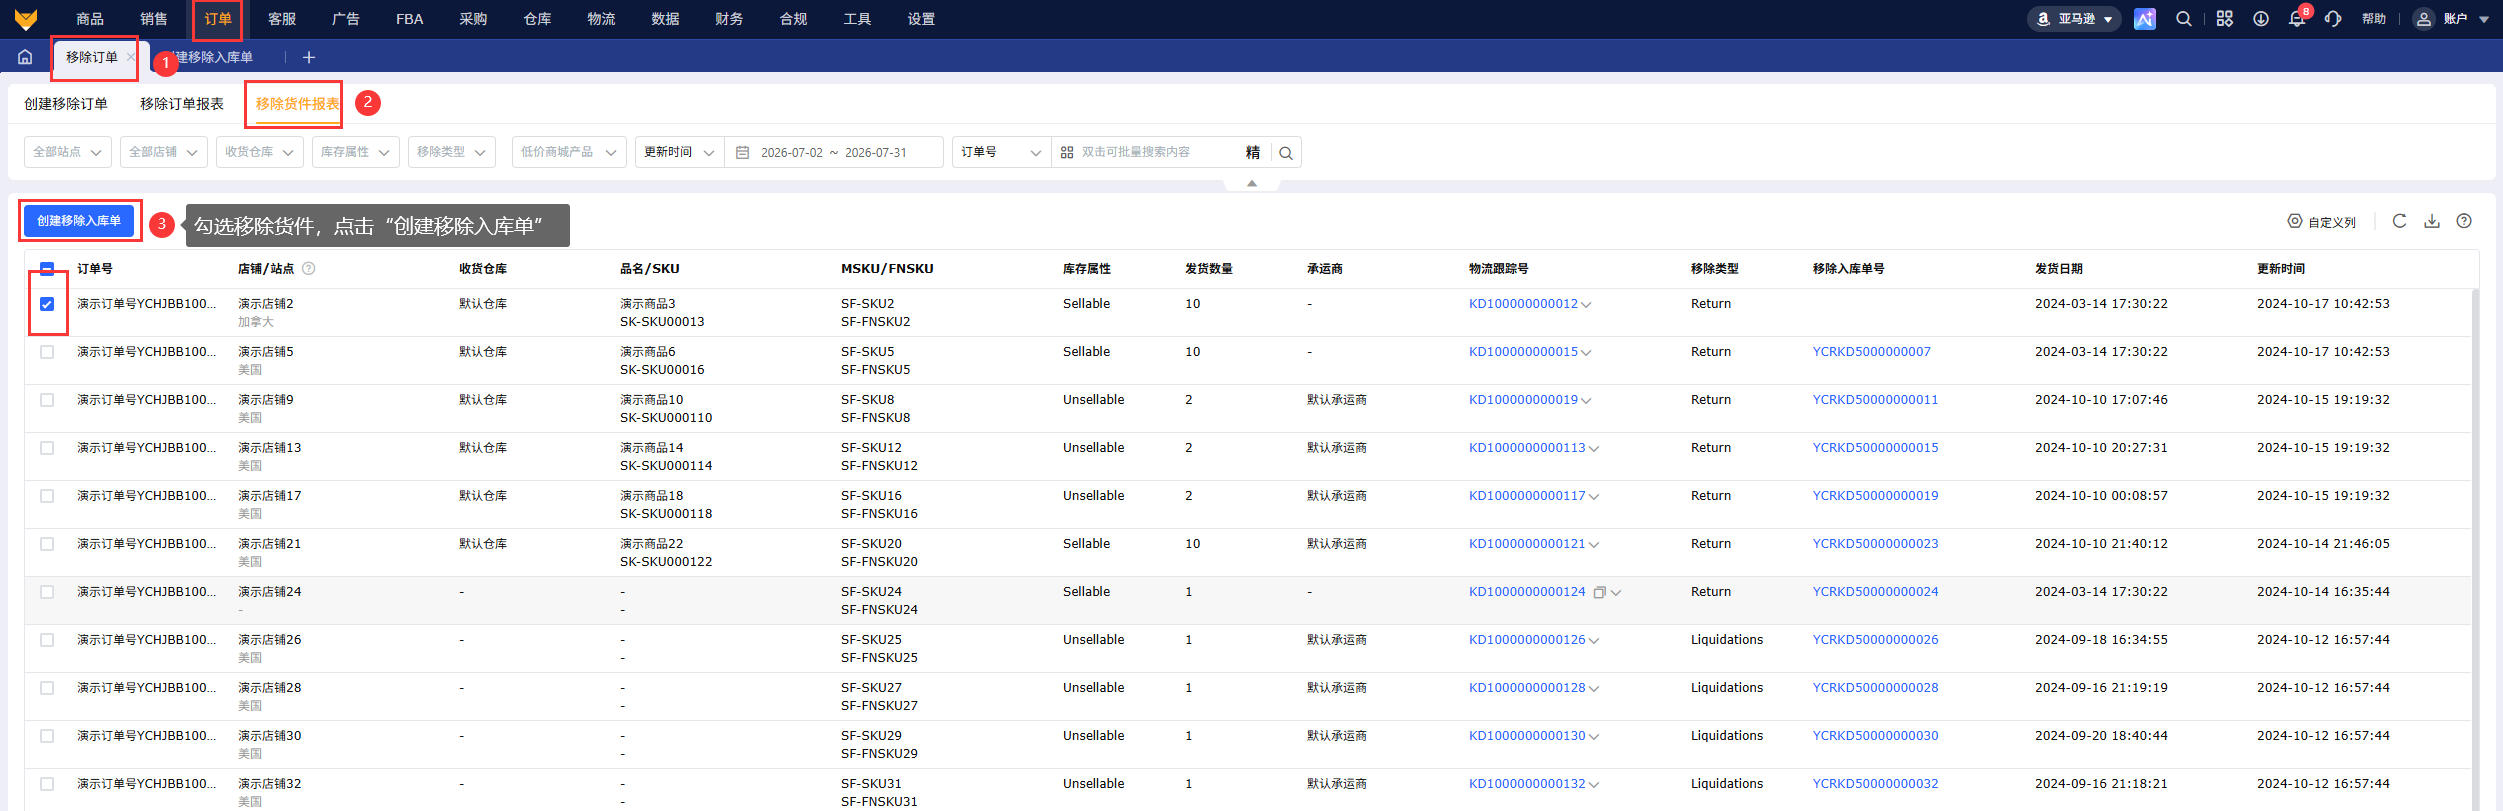Check the 演示店铺26 row checkbox

pos(47,640)
